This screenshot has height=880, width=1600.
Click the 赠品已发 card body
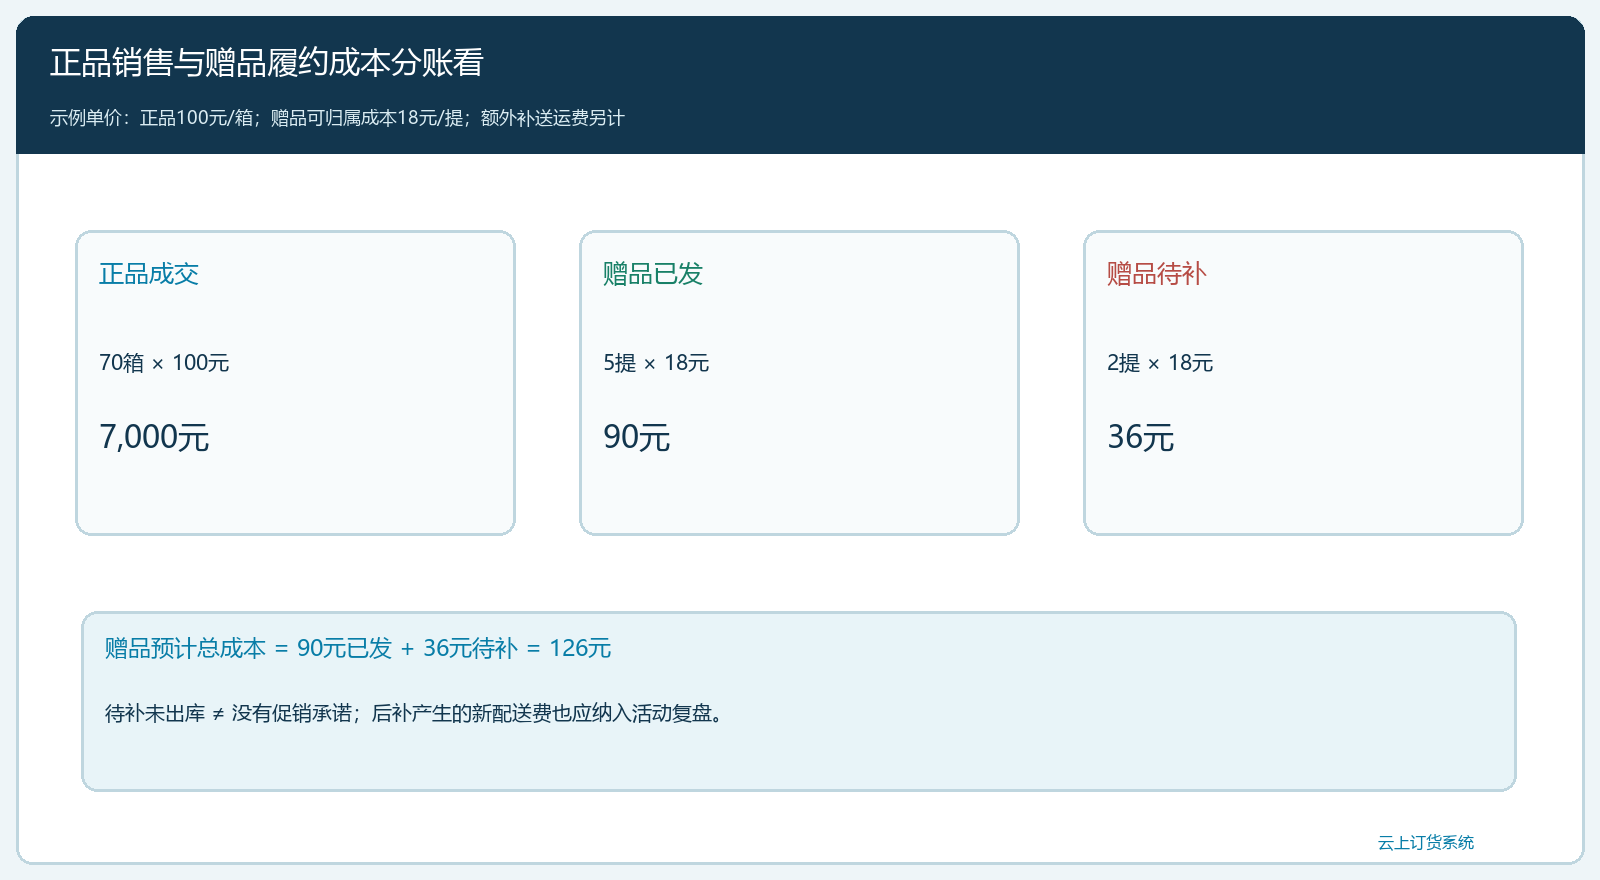[x=799, y=383]
